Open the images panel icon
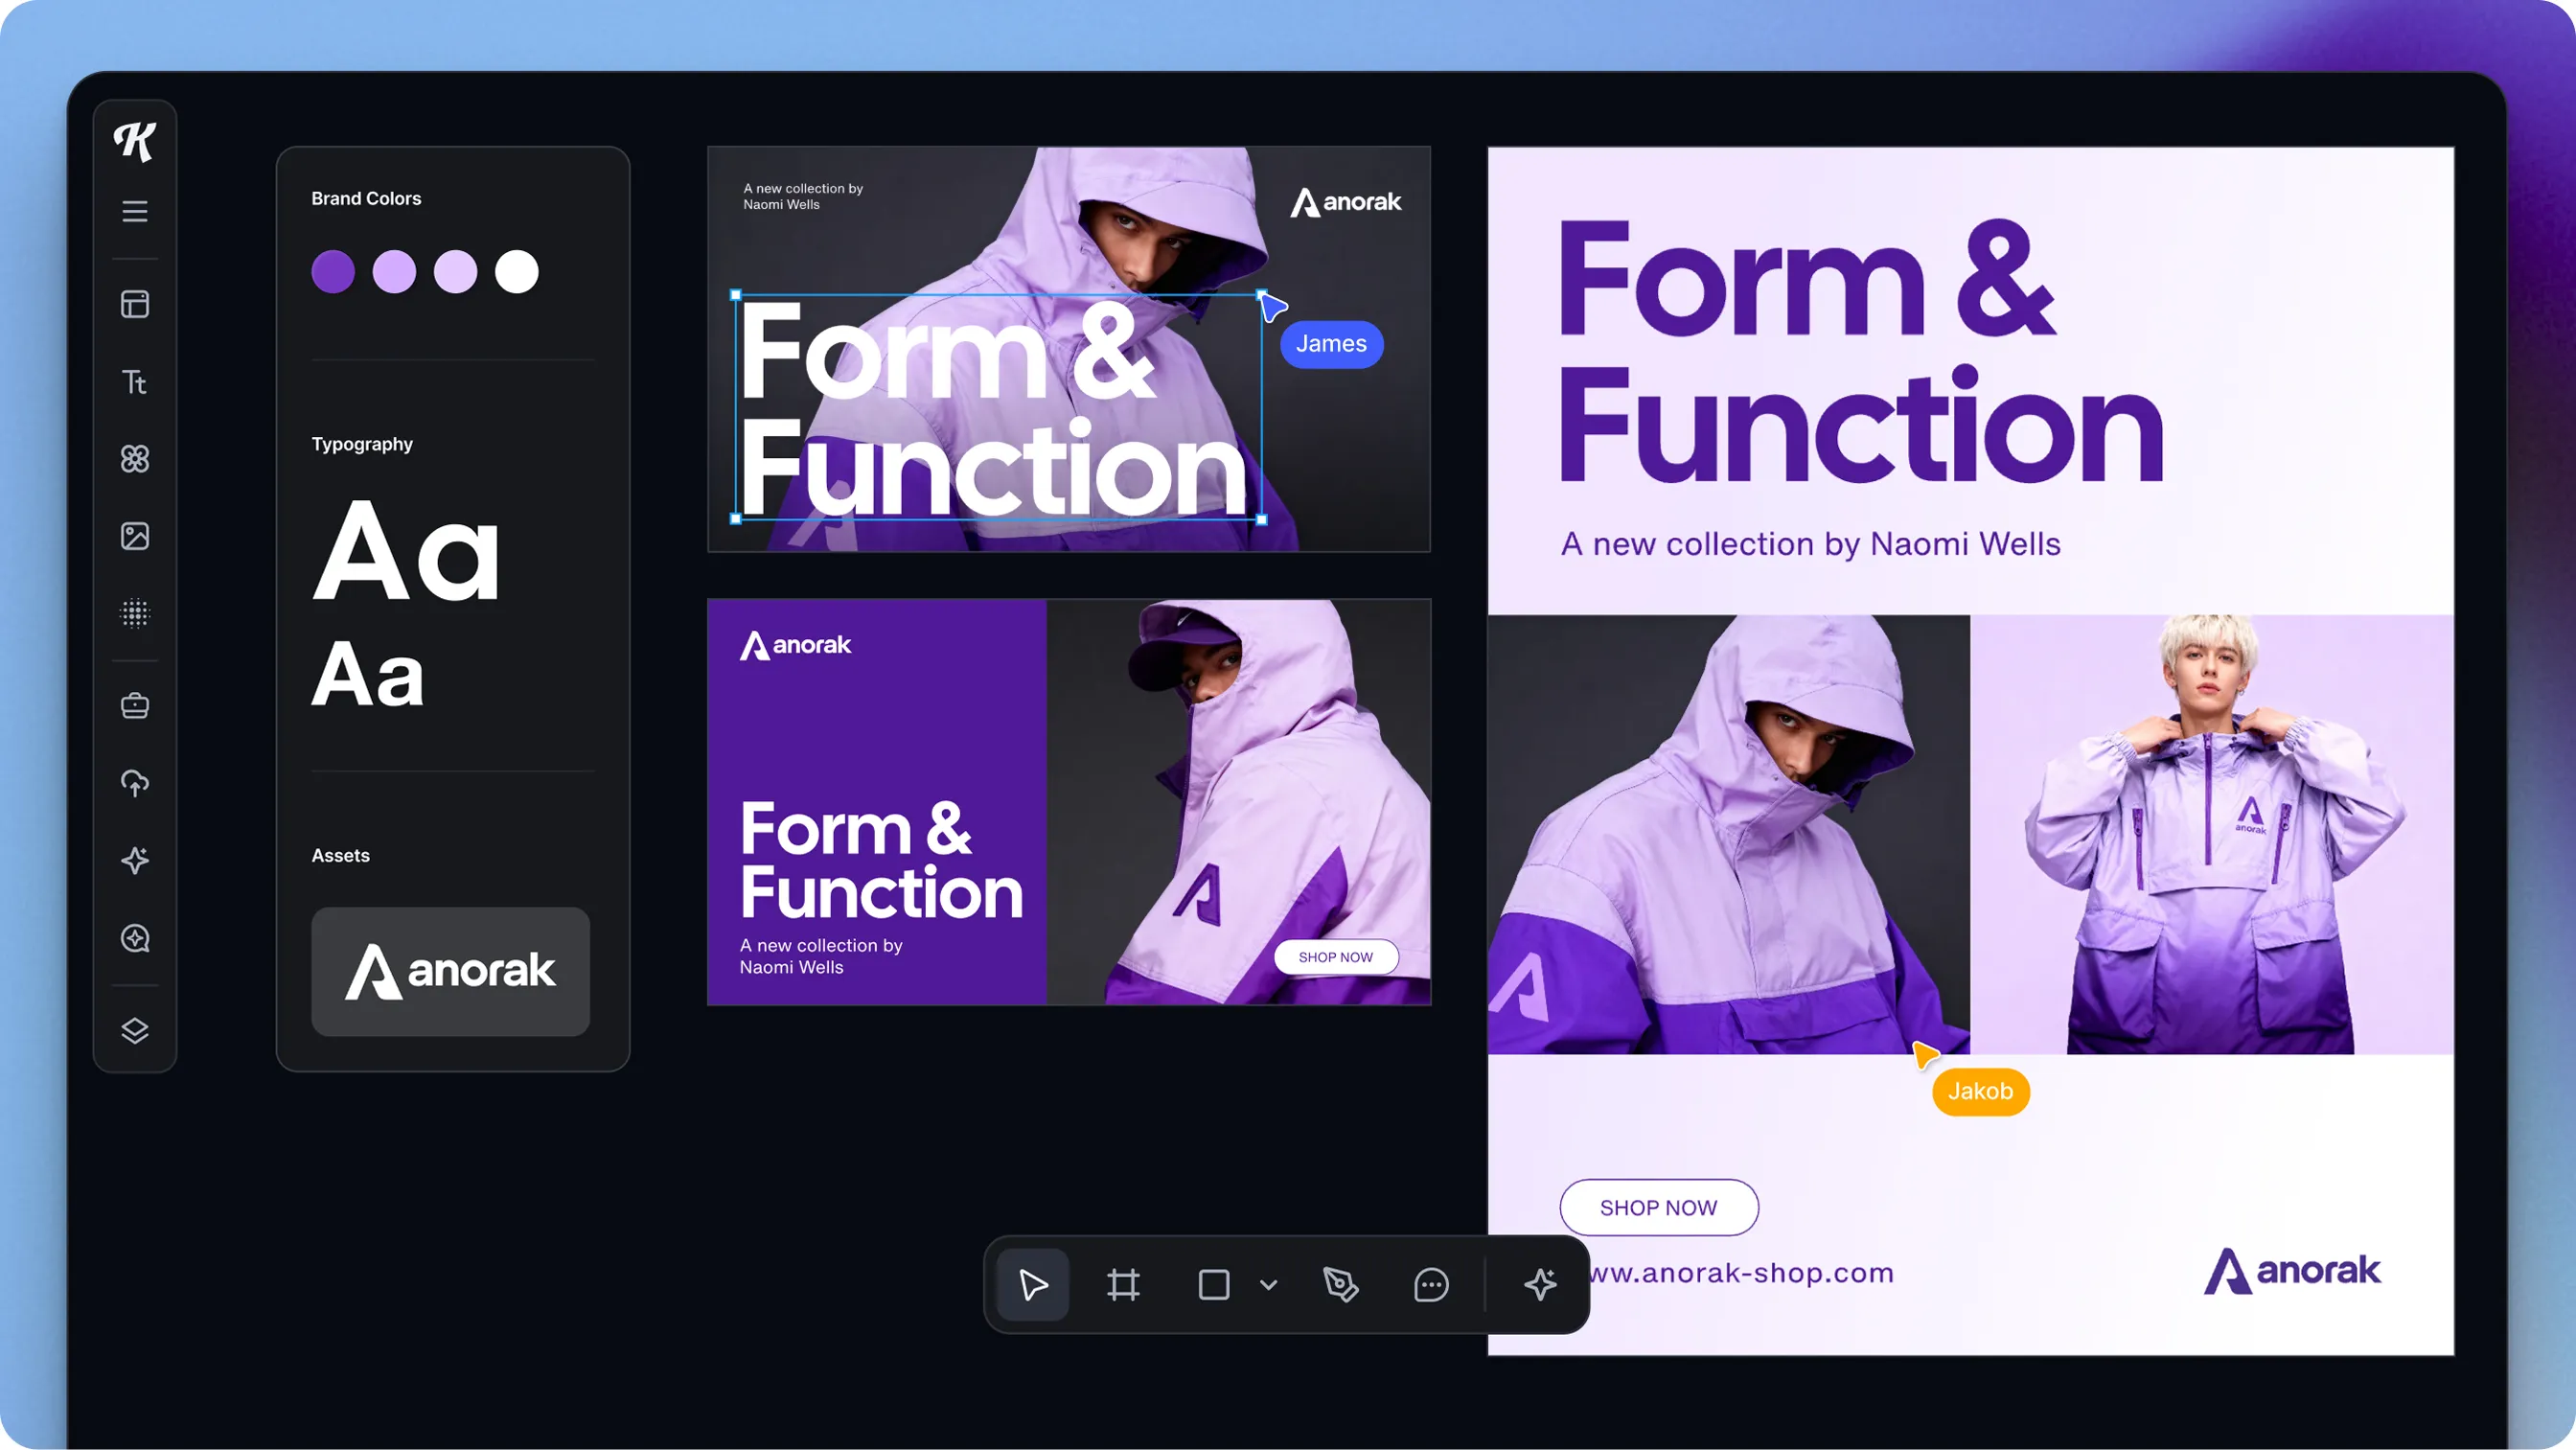The width and height of the screenshot is (2576, 1450). tap(135, 536)
